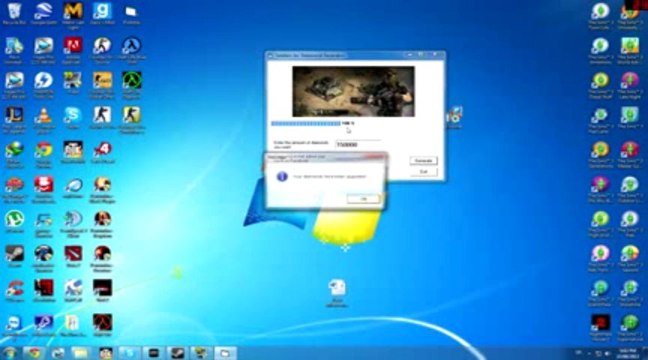
Task: Open the blue Half-Life lambda desktop icon
Action: (x=131, y=46)
